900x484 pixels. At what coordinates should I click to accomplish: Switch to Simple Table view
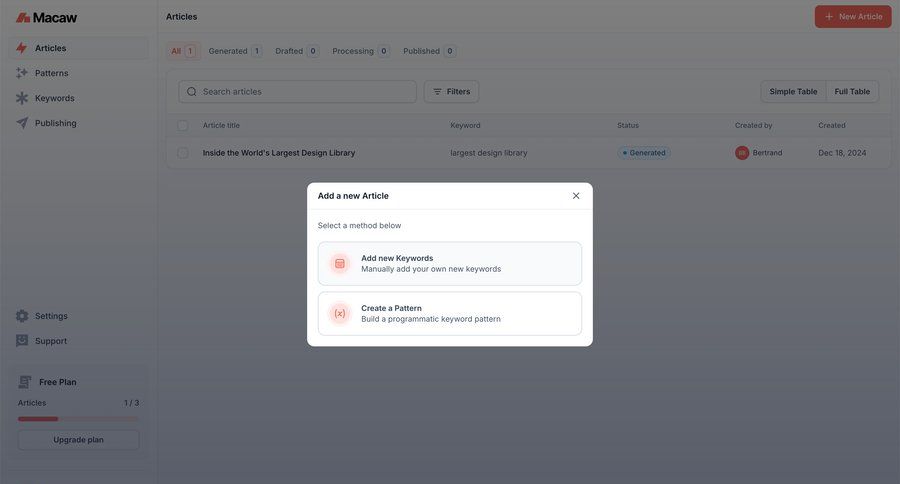pyautogui.click(x=793, y=92)
